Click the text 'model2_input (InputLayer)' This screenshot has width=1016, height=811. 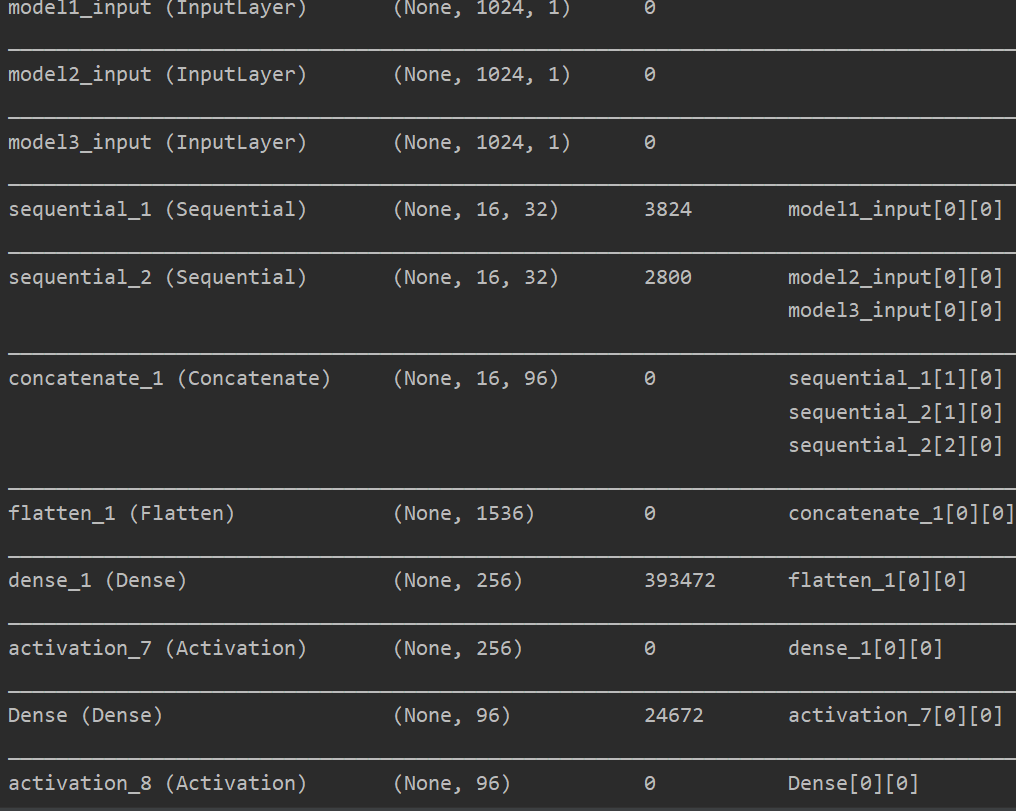tap(157, 74)
